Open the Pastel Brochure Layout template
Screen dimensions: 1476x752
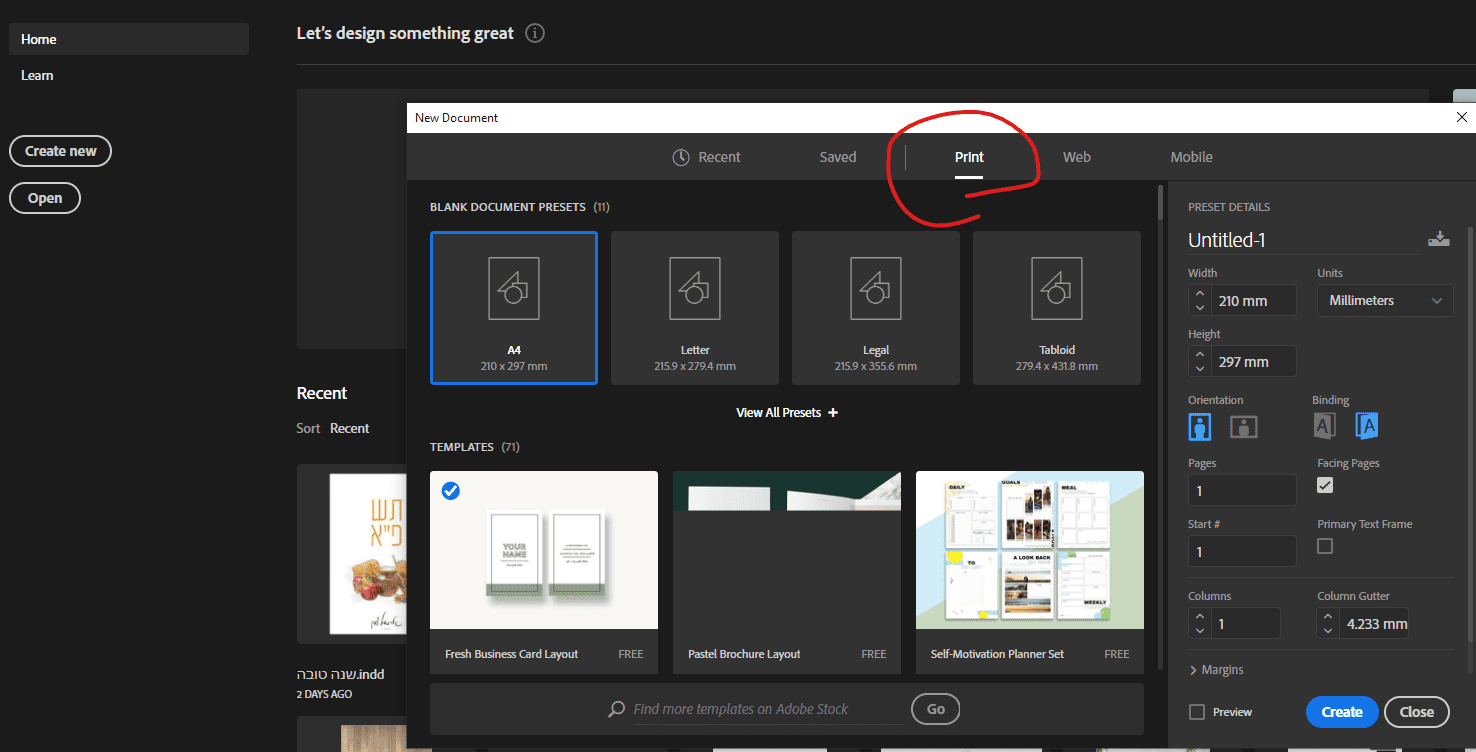(x=787, y=572)
